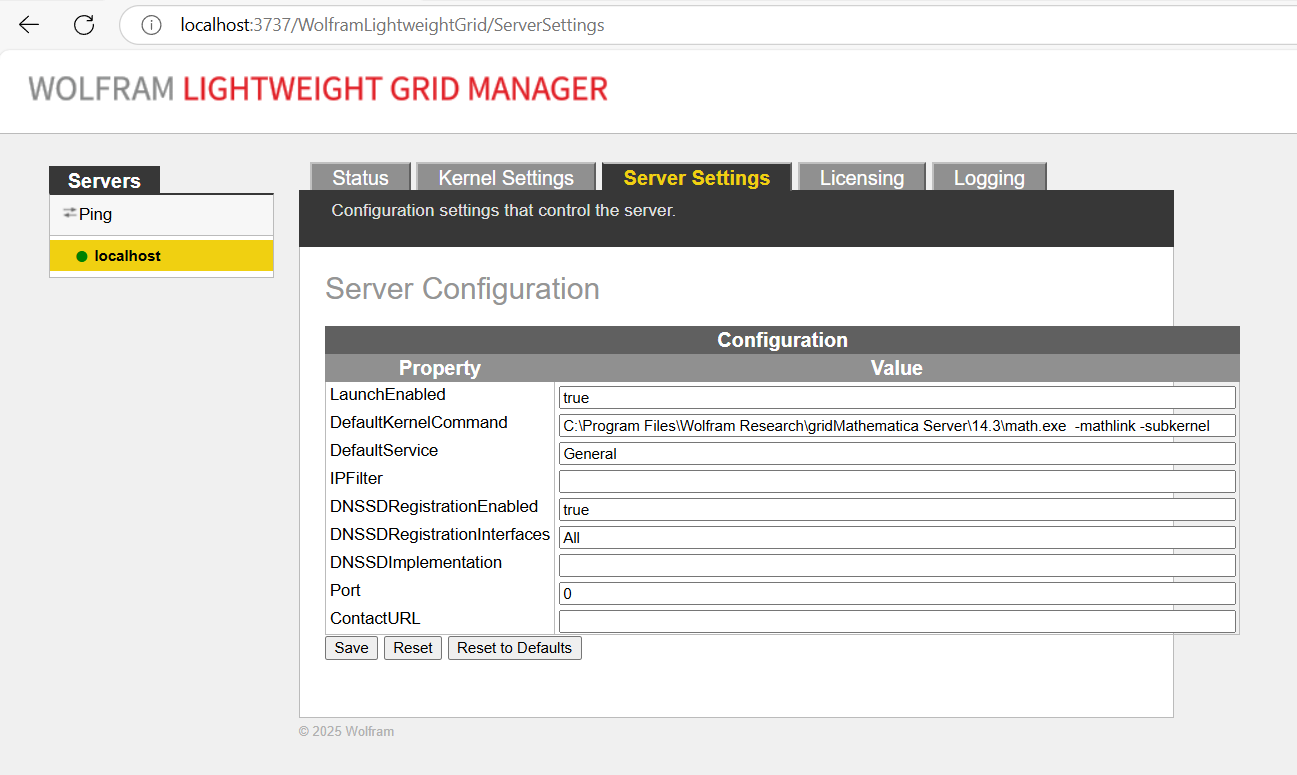Edit the LaunchEnabled value field
The image size is (1297, 775).
click(897, 398)
